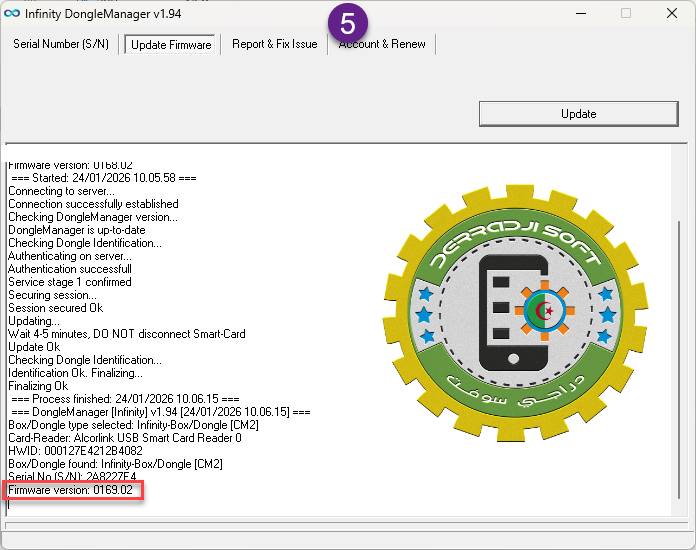Click the Update button

[x=578, y=114]
